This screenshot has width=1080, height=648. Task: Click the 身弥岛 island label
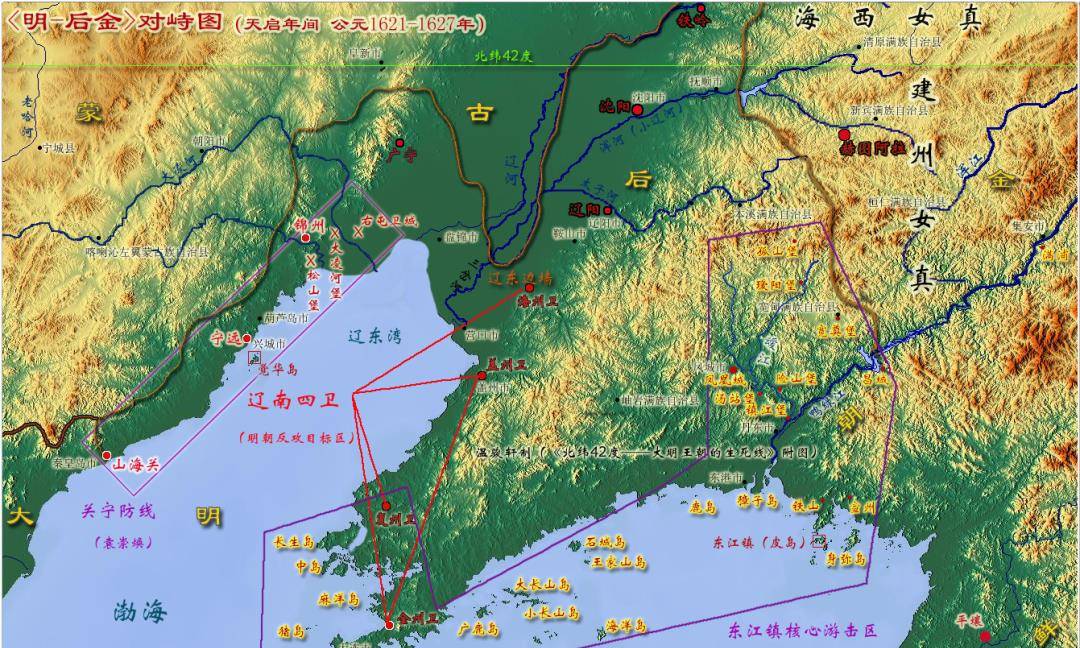[x=845, y=559]
